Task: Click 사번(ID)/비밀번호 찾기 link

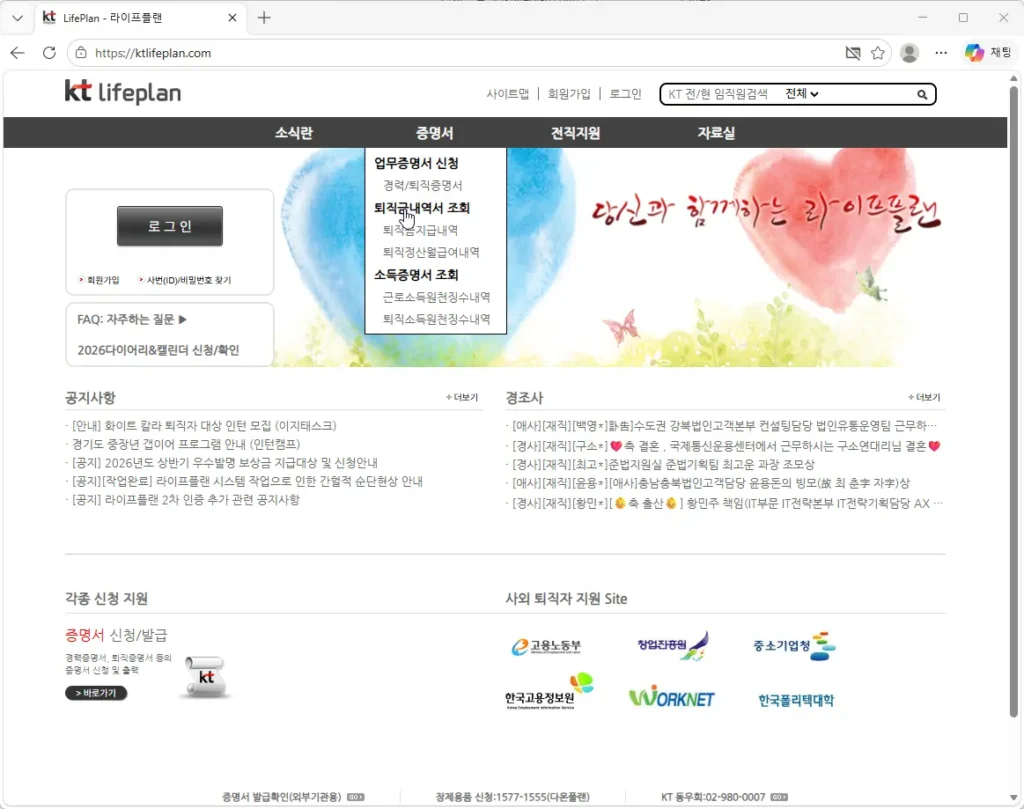Action: coord(189,280)
